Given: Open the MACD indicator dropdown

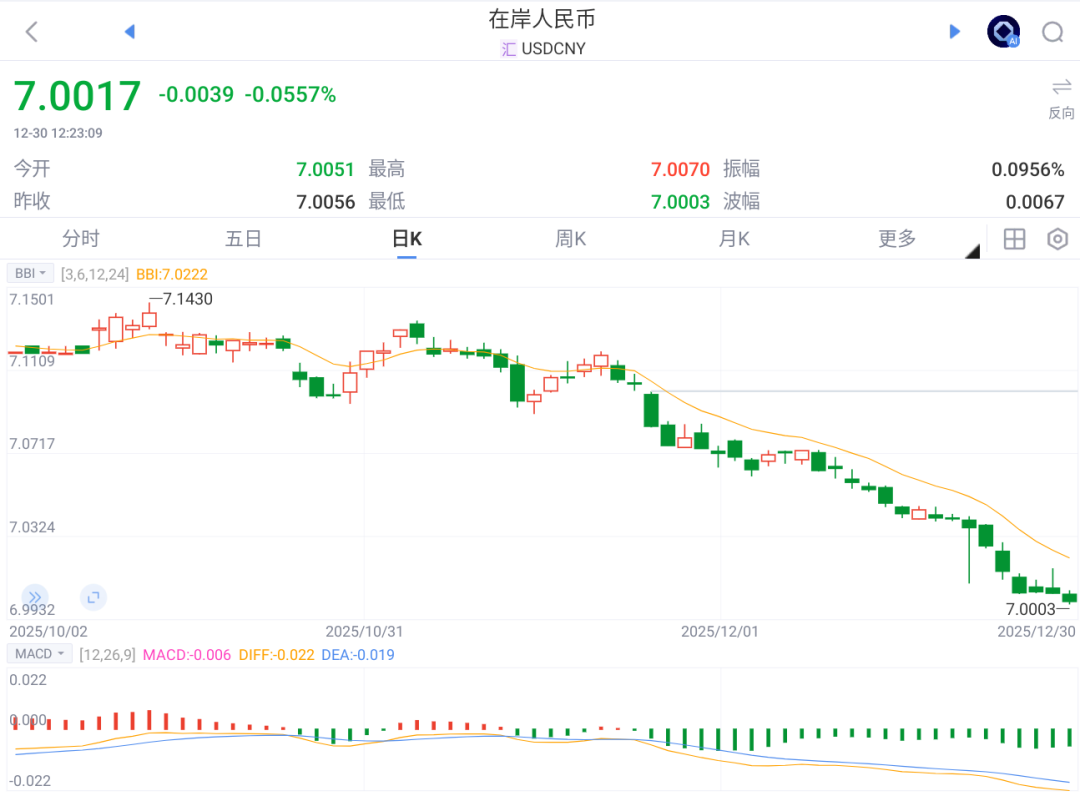Looking at the screenshot, I should (39, 654).
